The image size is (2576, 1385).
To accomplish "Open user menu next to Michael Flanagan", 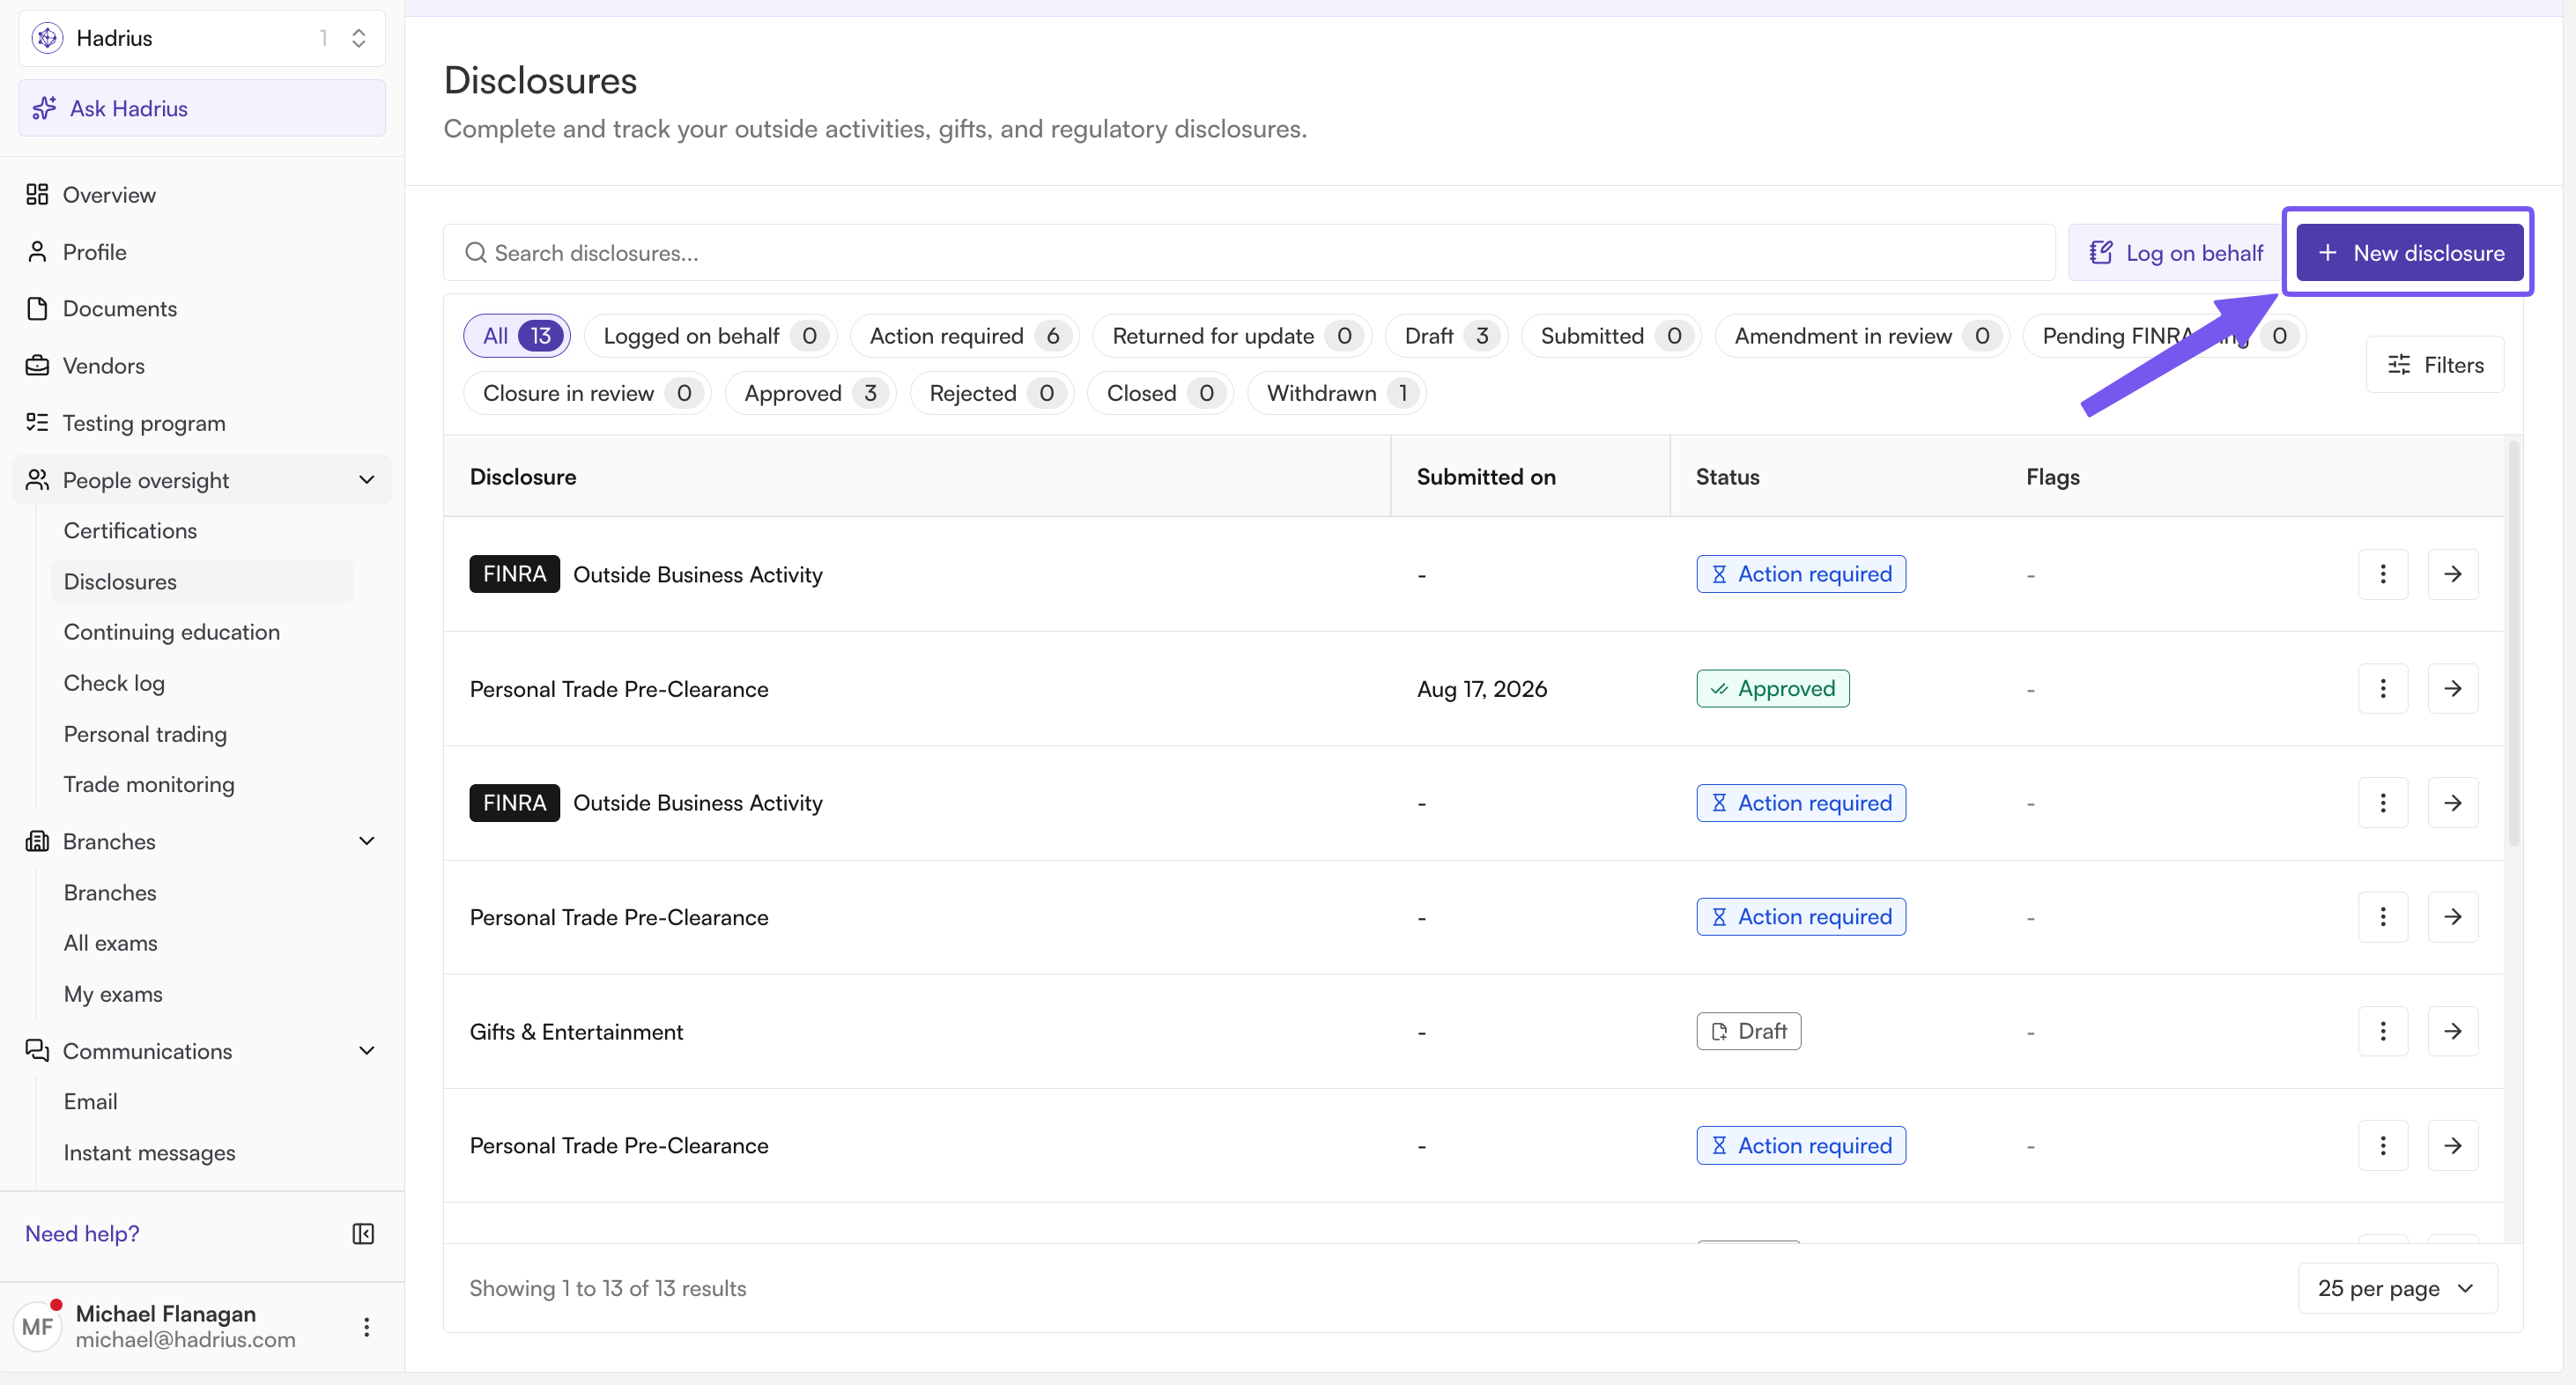I will tap(367, 1326).
